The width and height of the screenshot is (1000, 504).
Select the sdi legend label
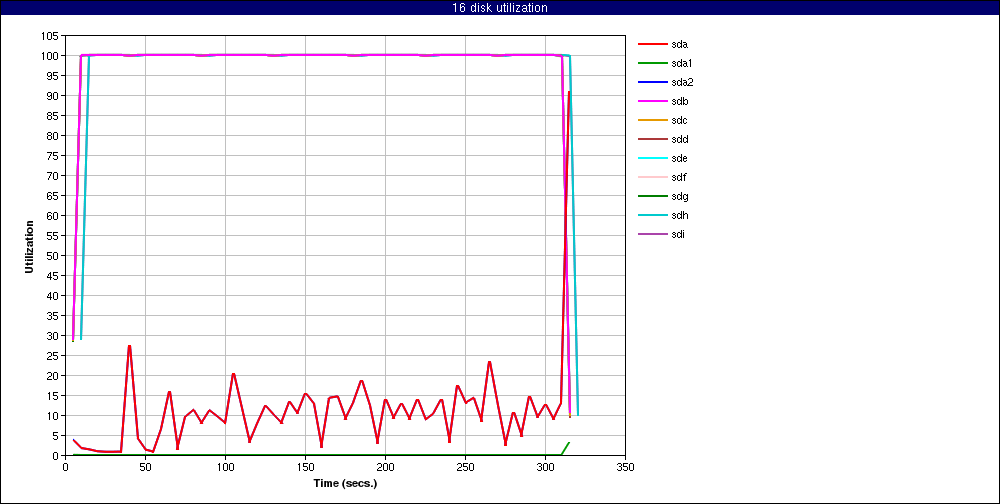click(x=678, y=234)
